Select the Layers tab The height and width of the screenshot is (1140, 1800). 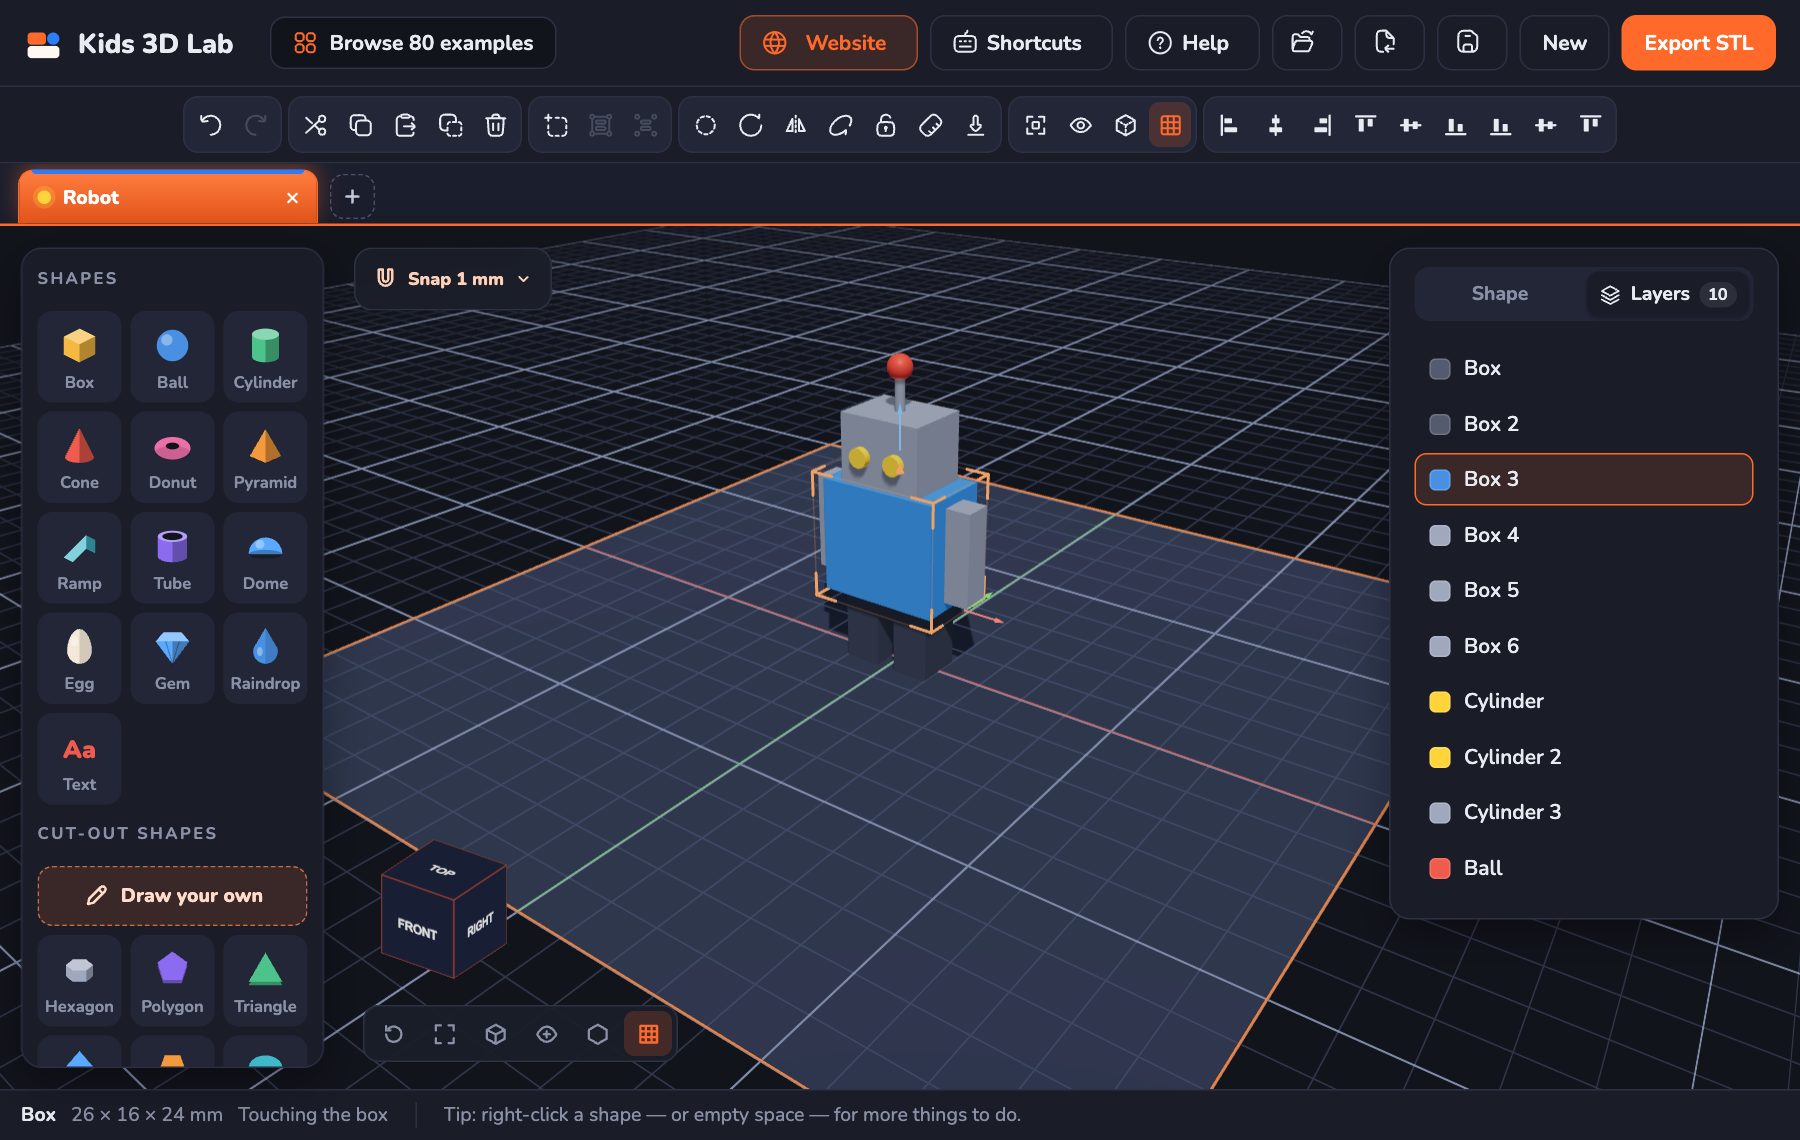click(1668, 294)
